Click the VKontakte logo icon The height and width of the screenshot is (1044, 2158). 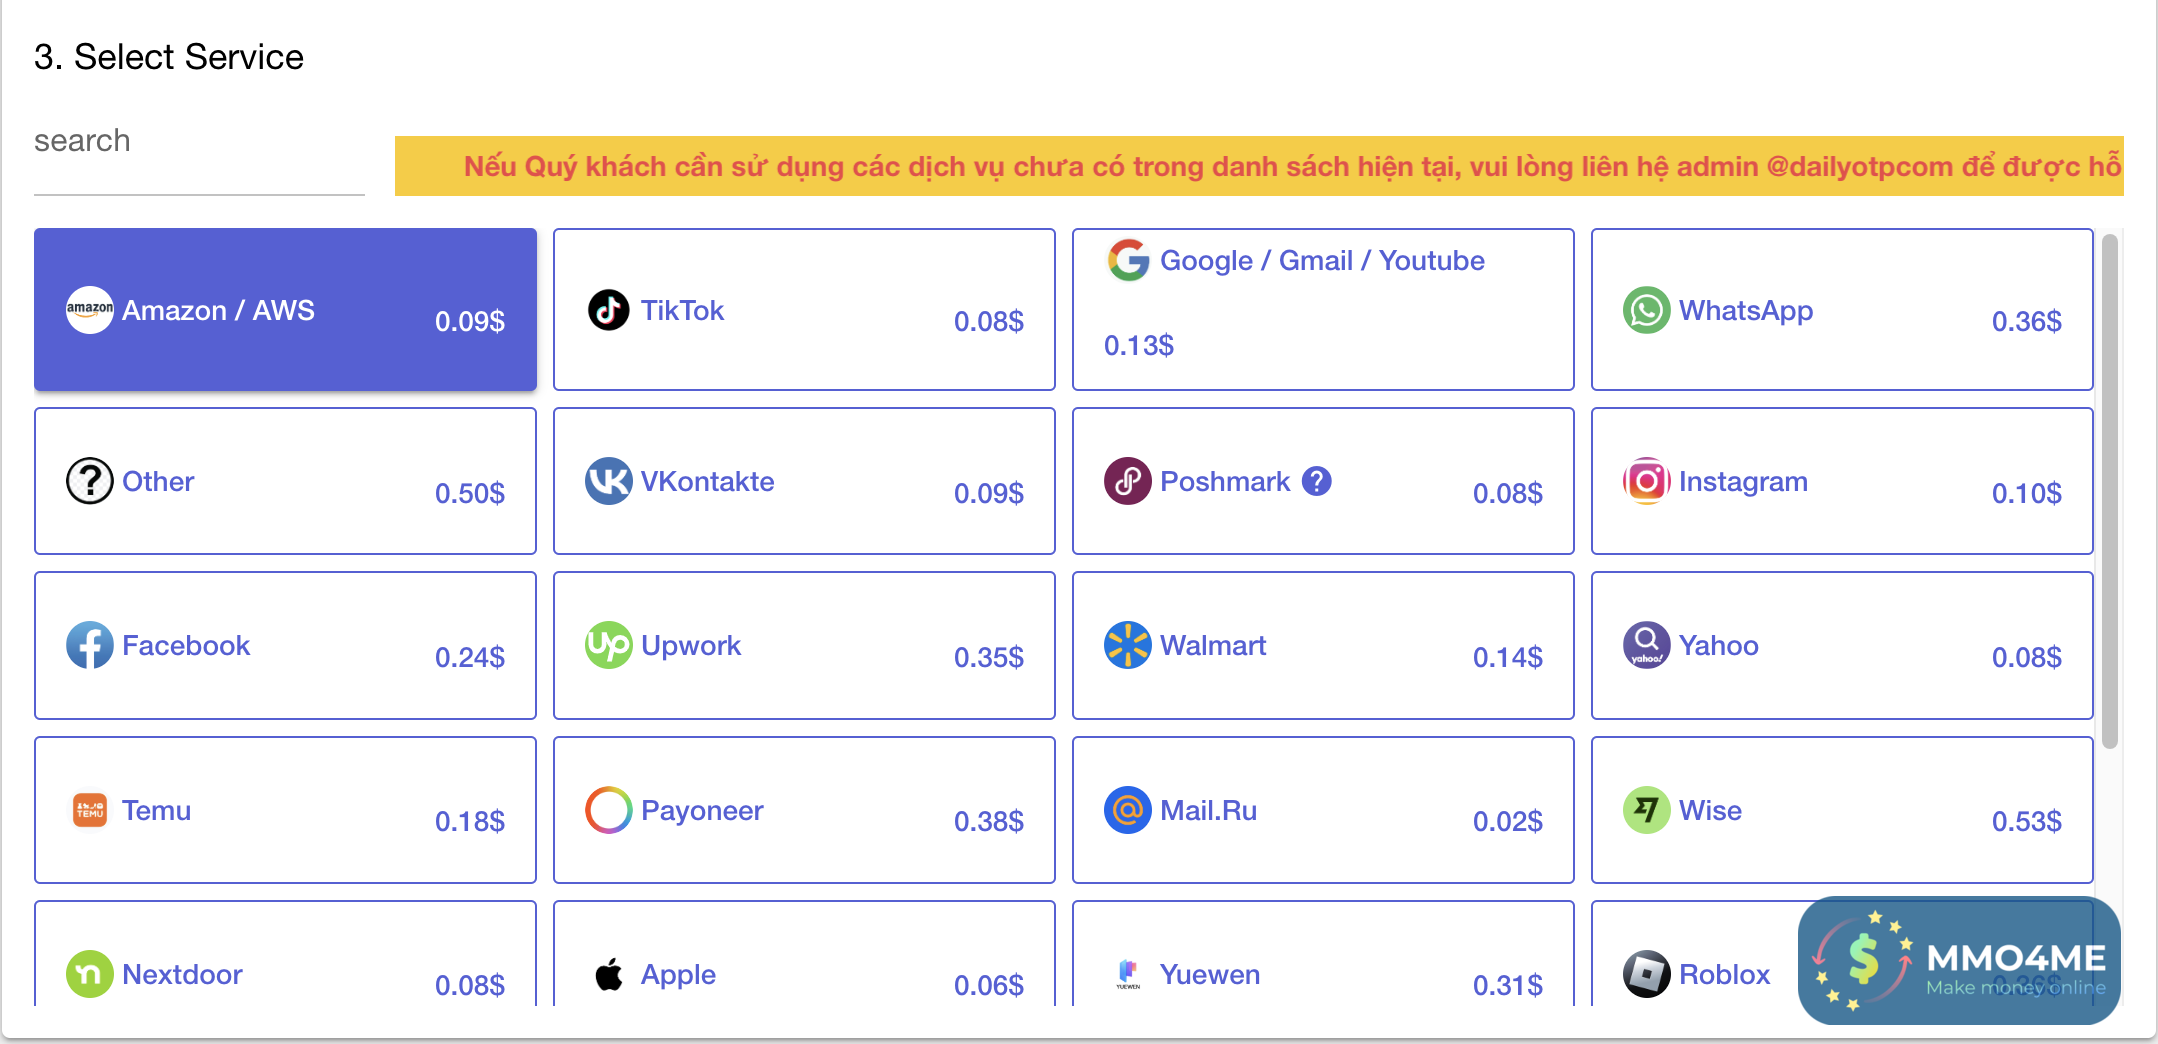(608, 481)
